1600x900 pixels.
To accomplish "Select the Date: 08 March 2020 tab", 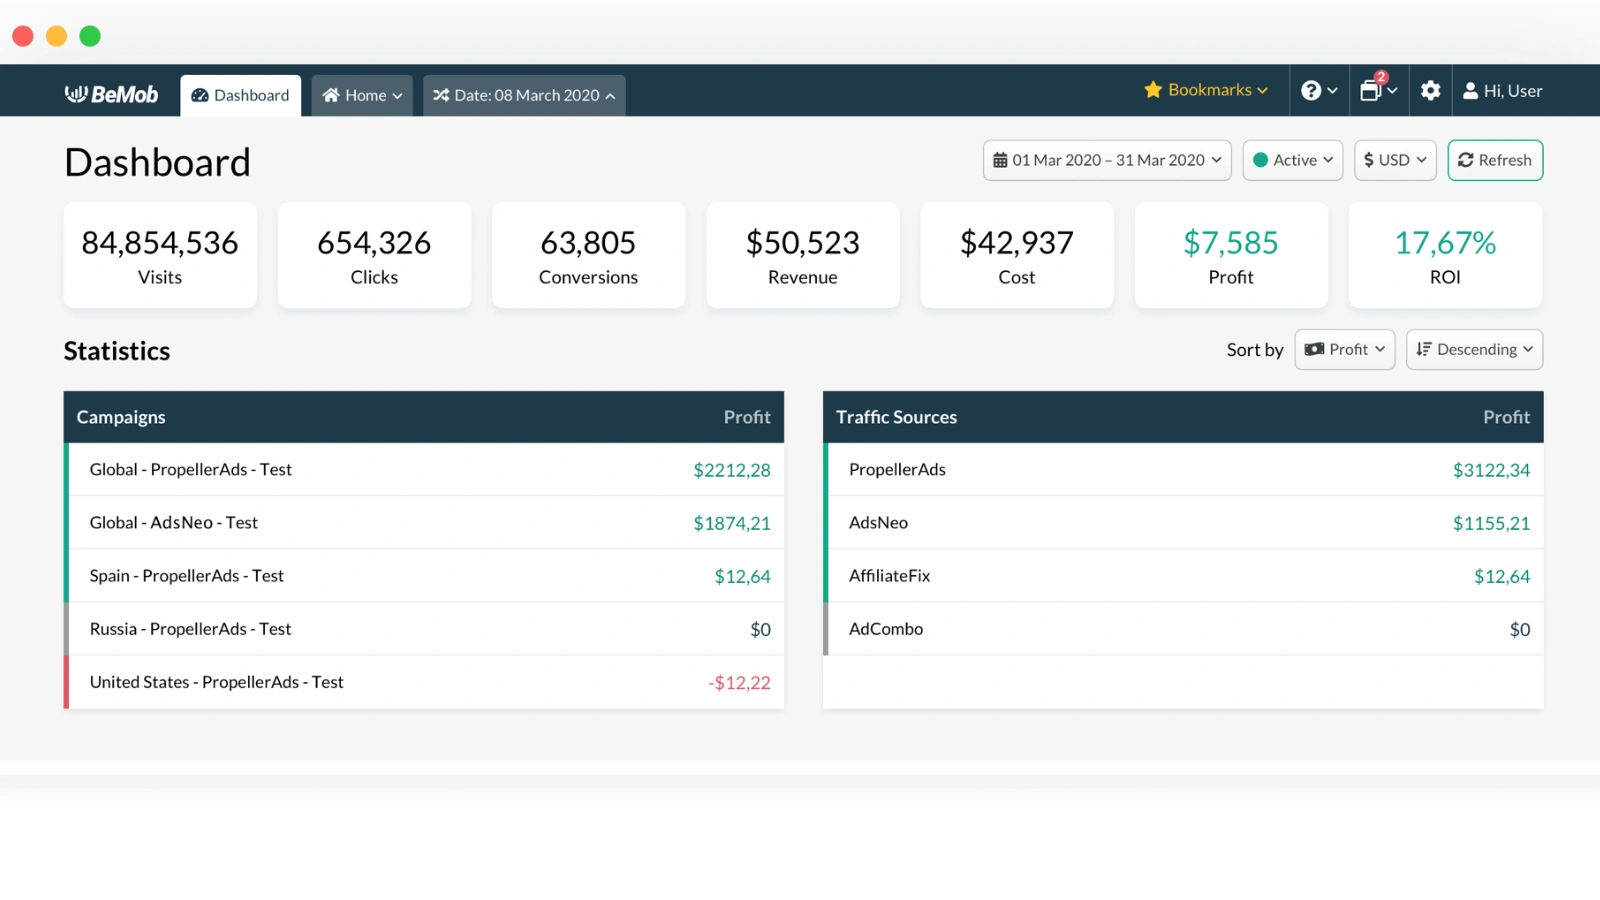I will point(524,95).
